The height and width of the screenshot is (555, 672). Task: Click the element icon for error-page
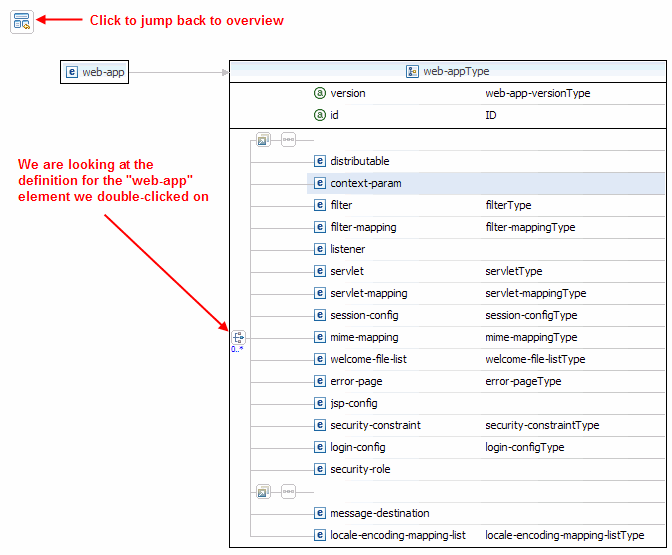320,381
